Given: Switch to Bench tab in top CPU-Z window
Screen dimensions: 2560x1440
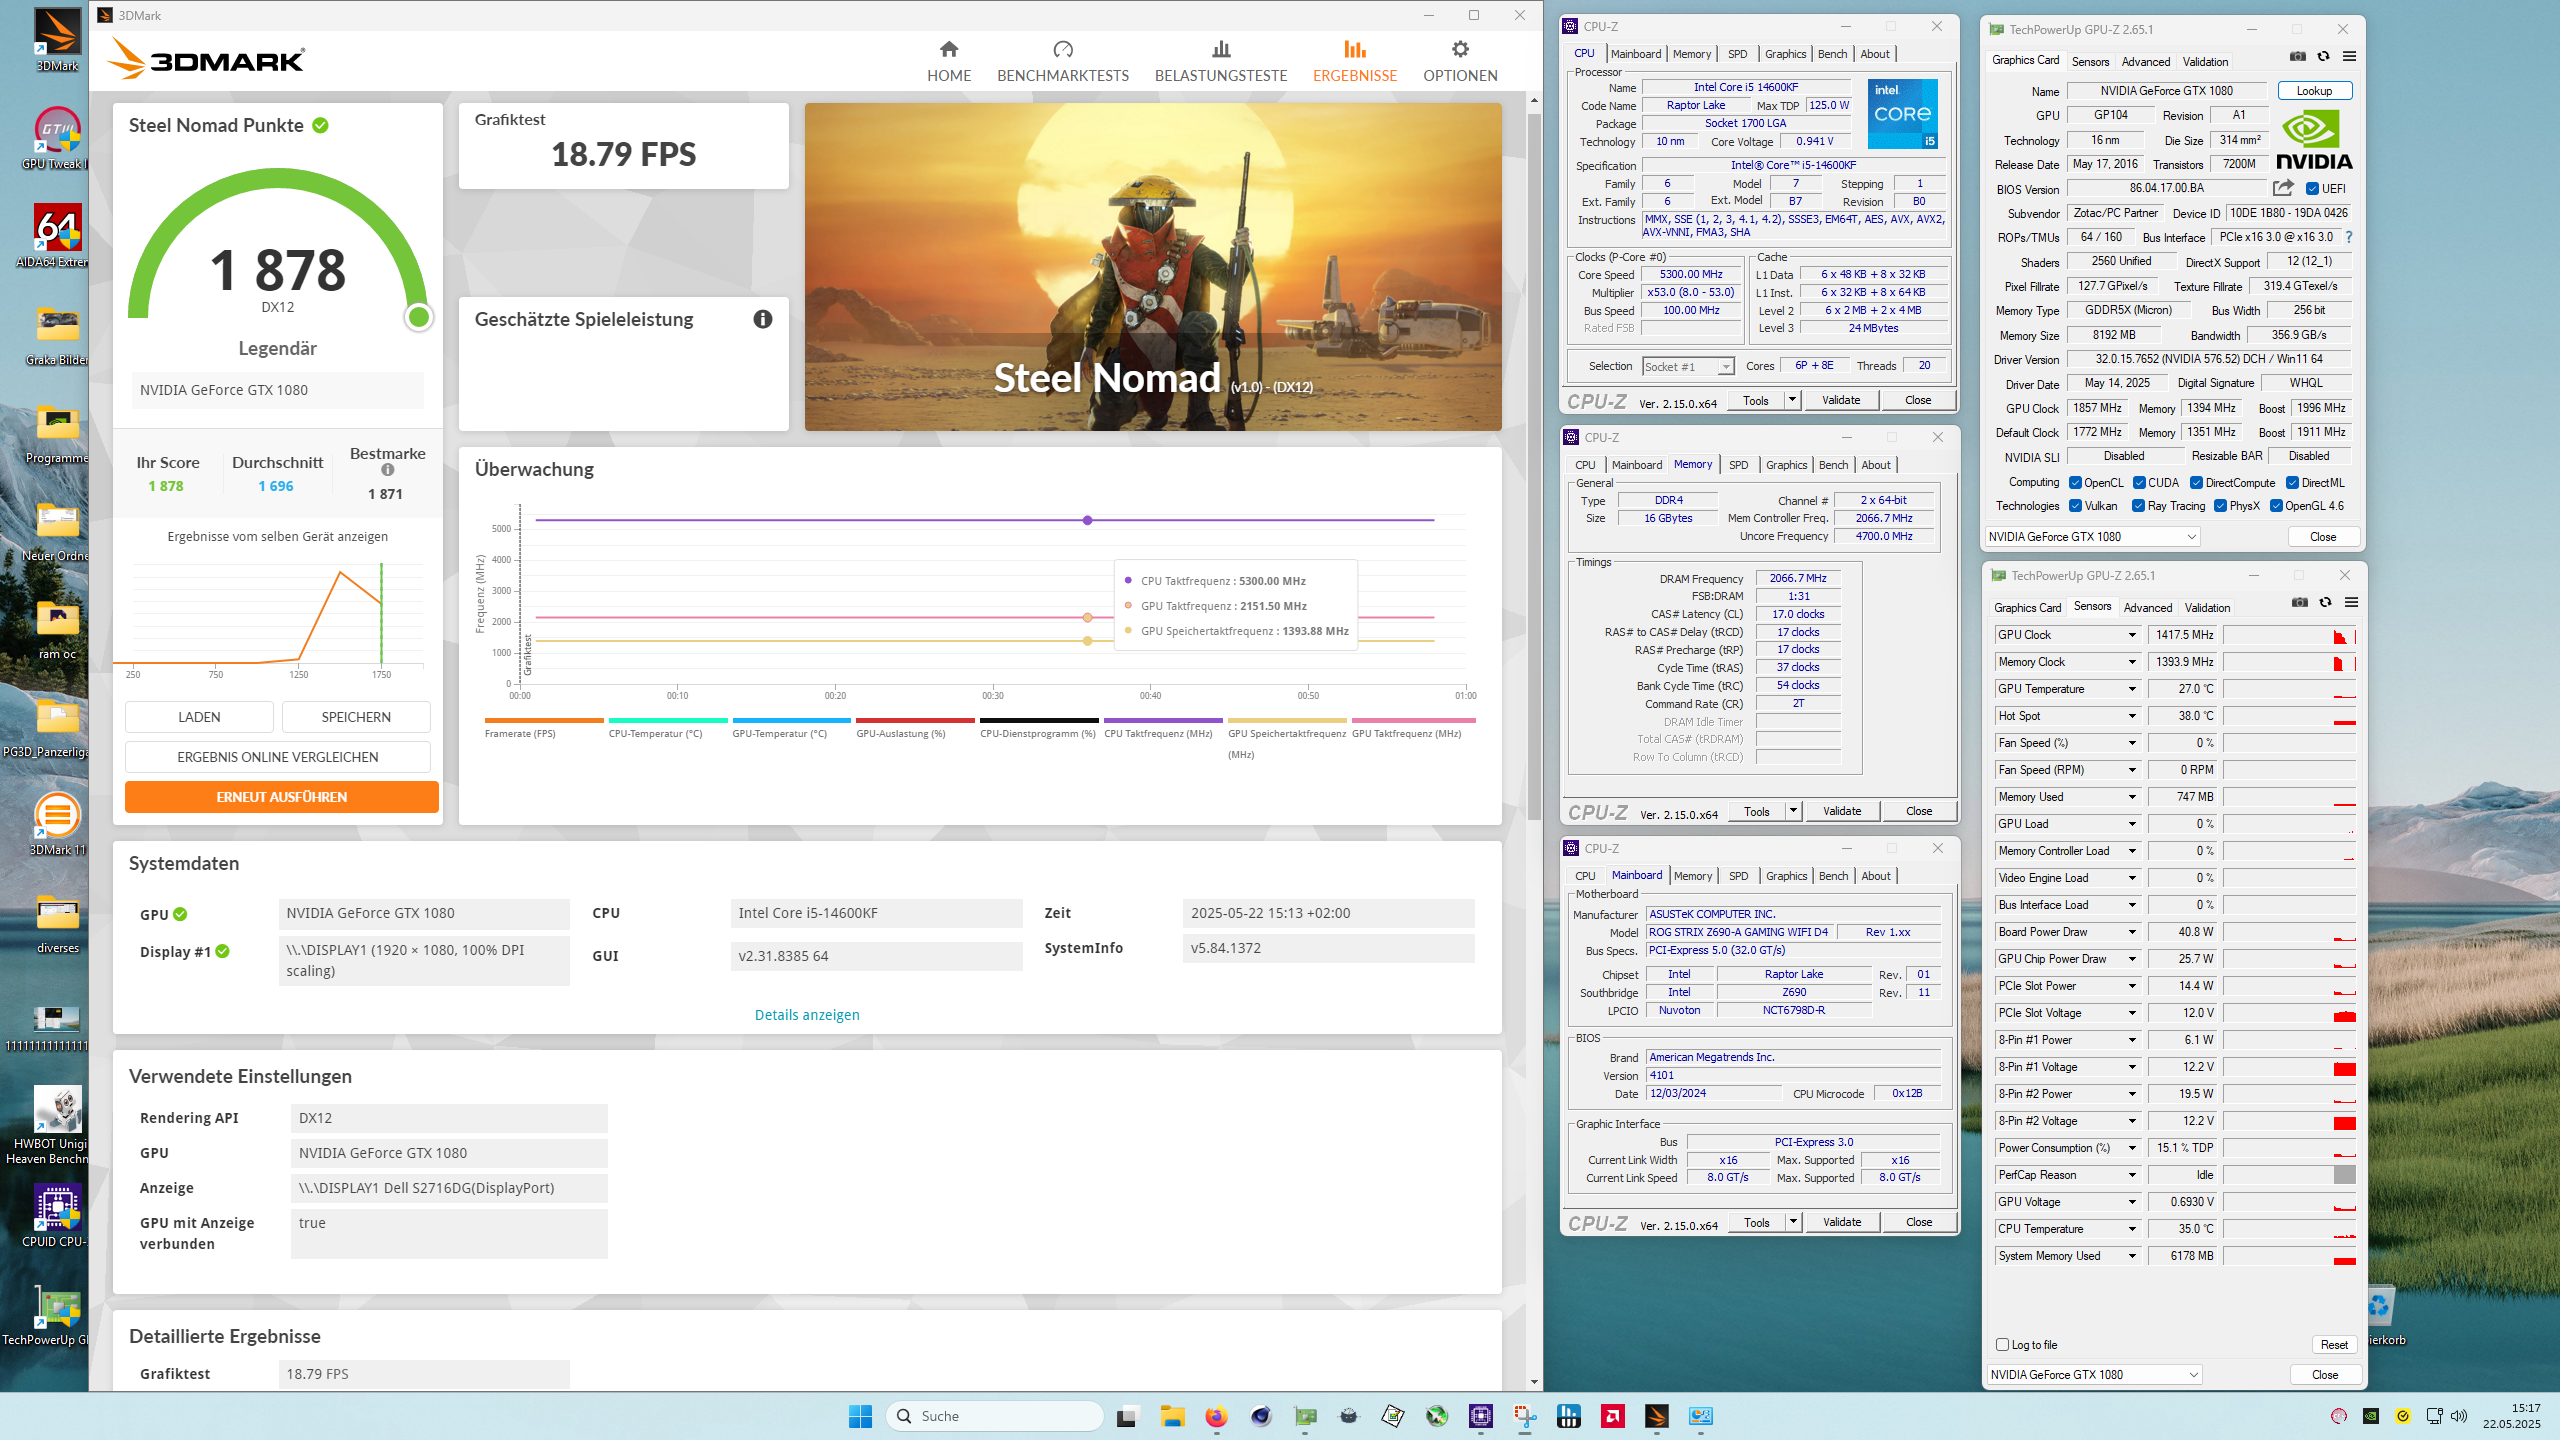Looking at the screenshot, I should click(1832, 54).
